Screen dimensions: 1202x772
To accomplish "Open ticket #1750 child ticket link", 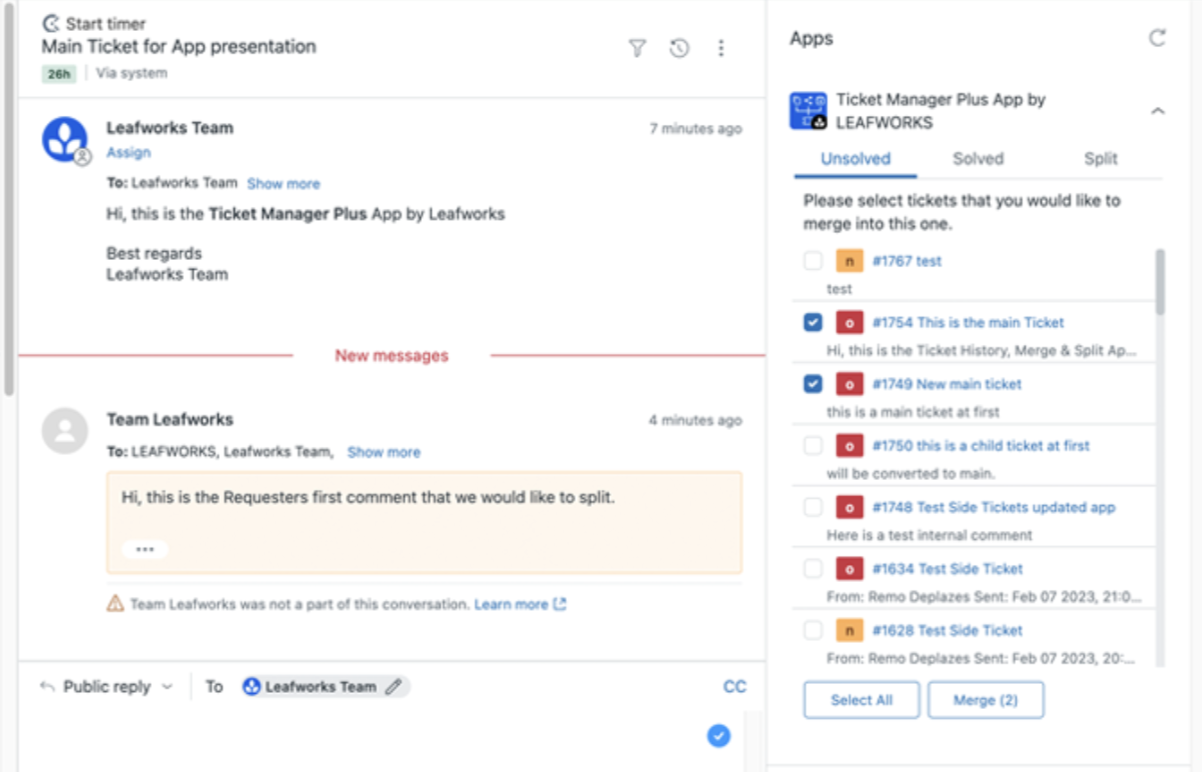I will point(980,445).
